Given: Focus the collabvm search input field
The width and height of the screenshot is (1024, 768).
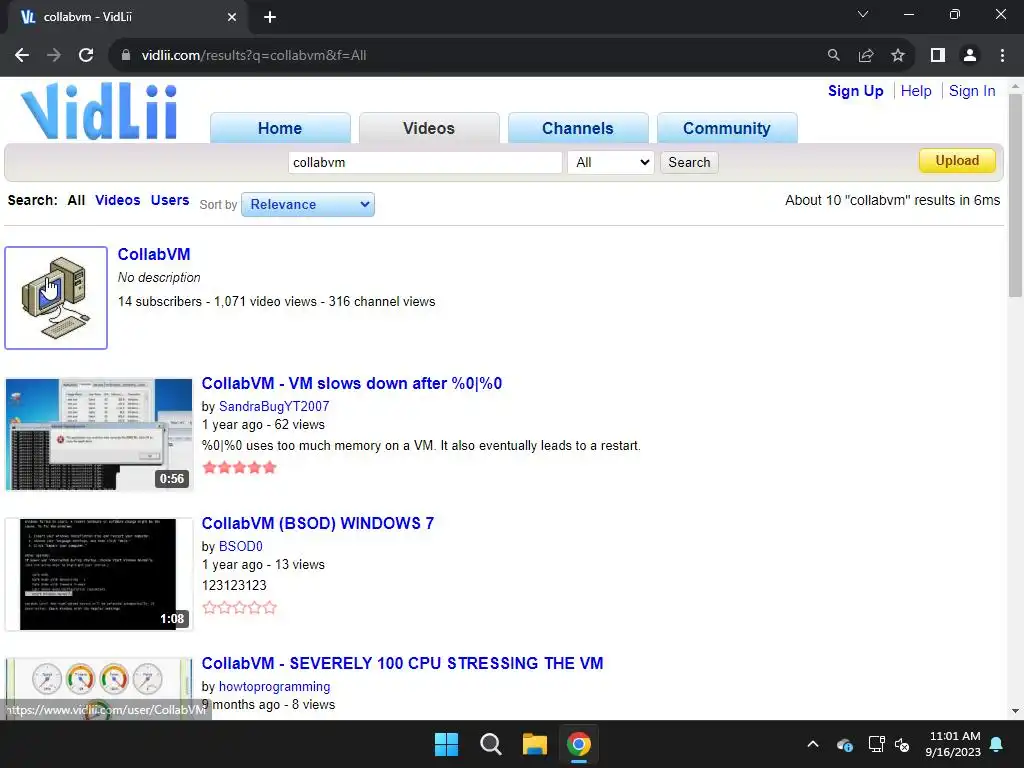Looking at the screenshot, I should point(425,163).
